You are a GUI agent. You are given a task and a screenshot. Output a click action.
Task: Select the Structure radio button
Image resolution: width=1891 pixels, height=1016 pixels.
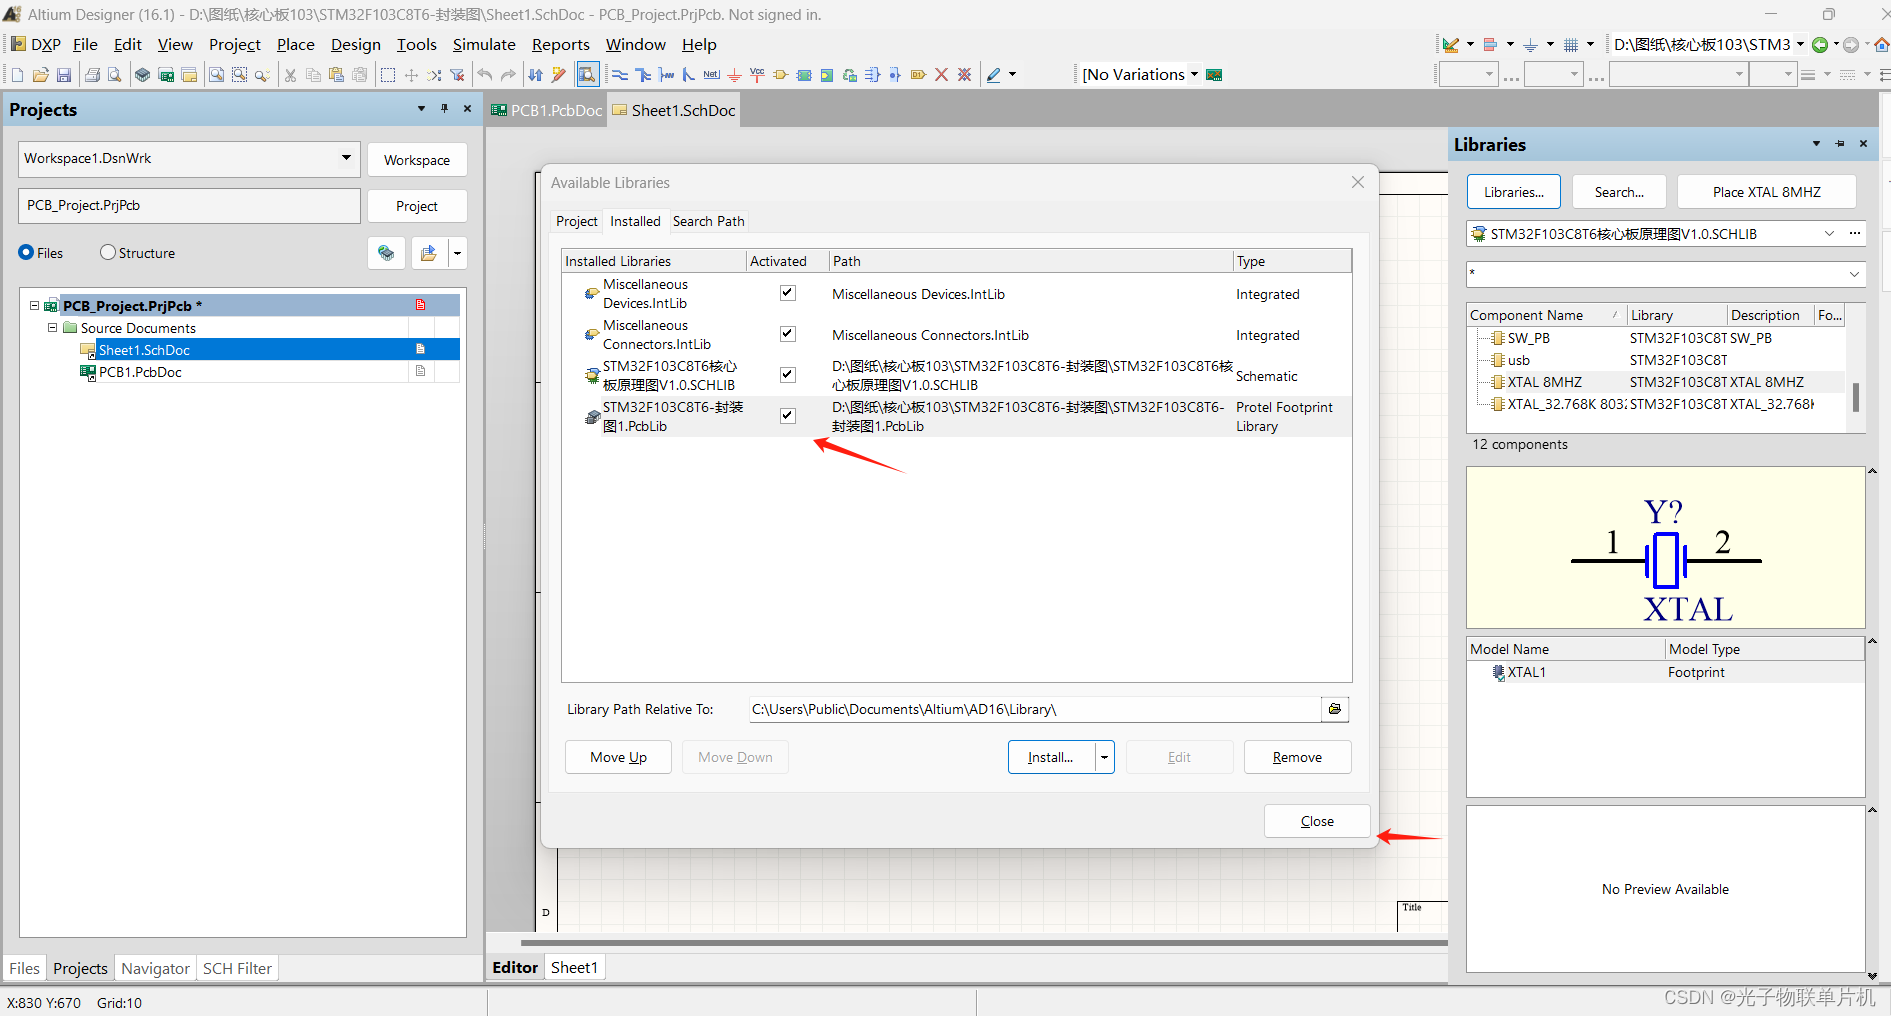[108, 252]
